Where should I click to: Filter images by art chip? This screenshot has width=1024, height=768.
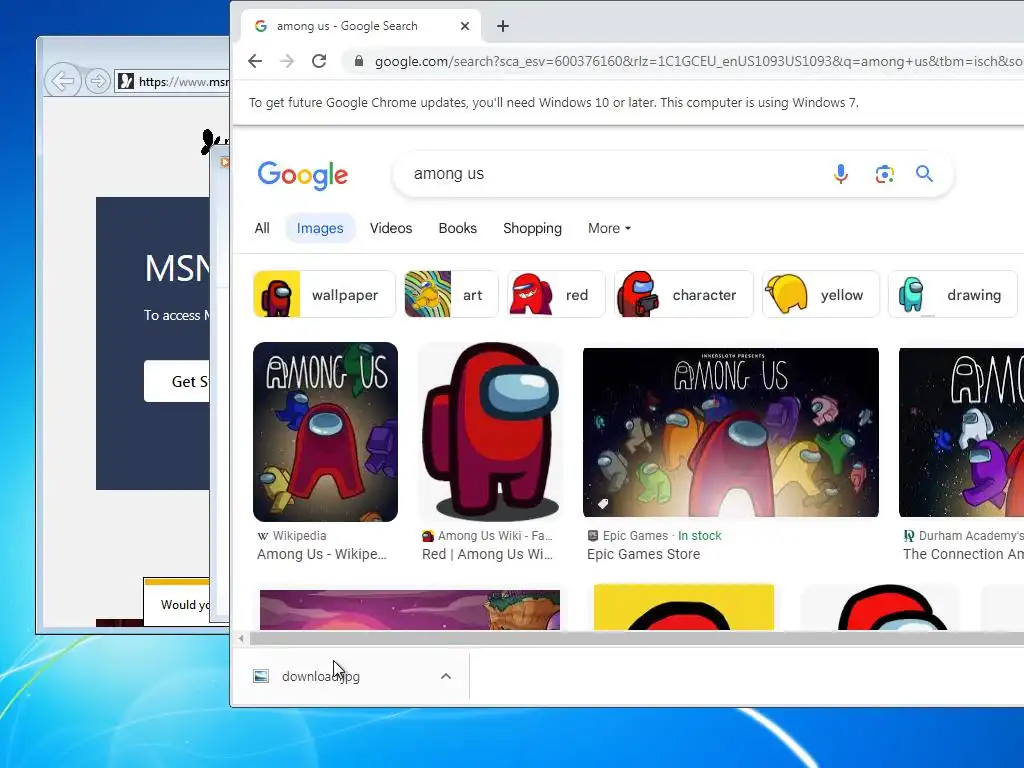[451, 295]
